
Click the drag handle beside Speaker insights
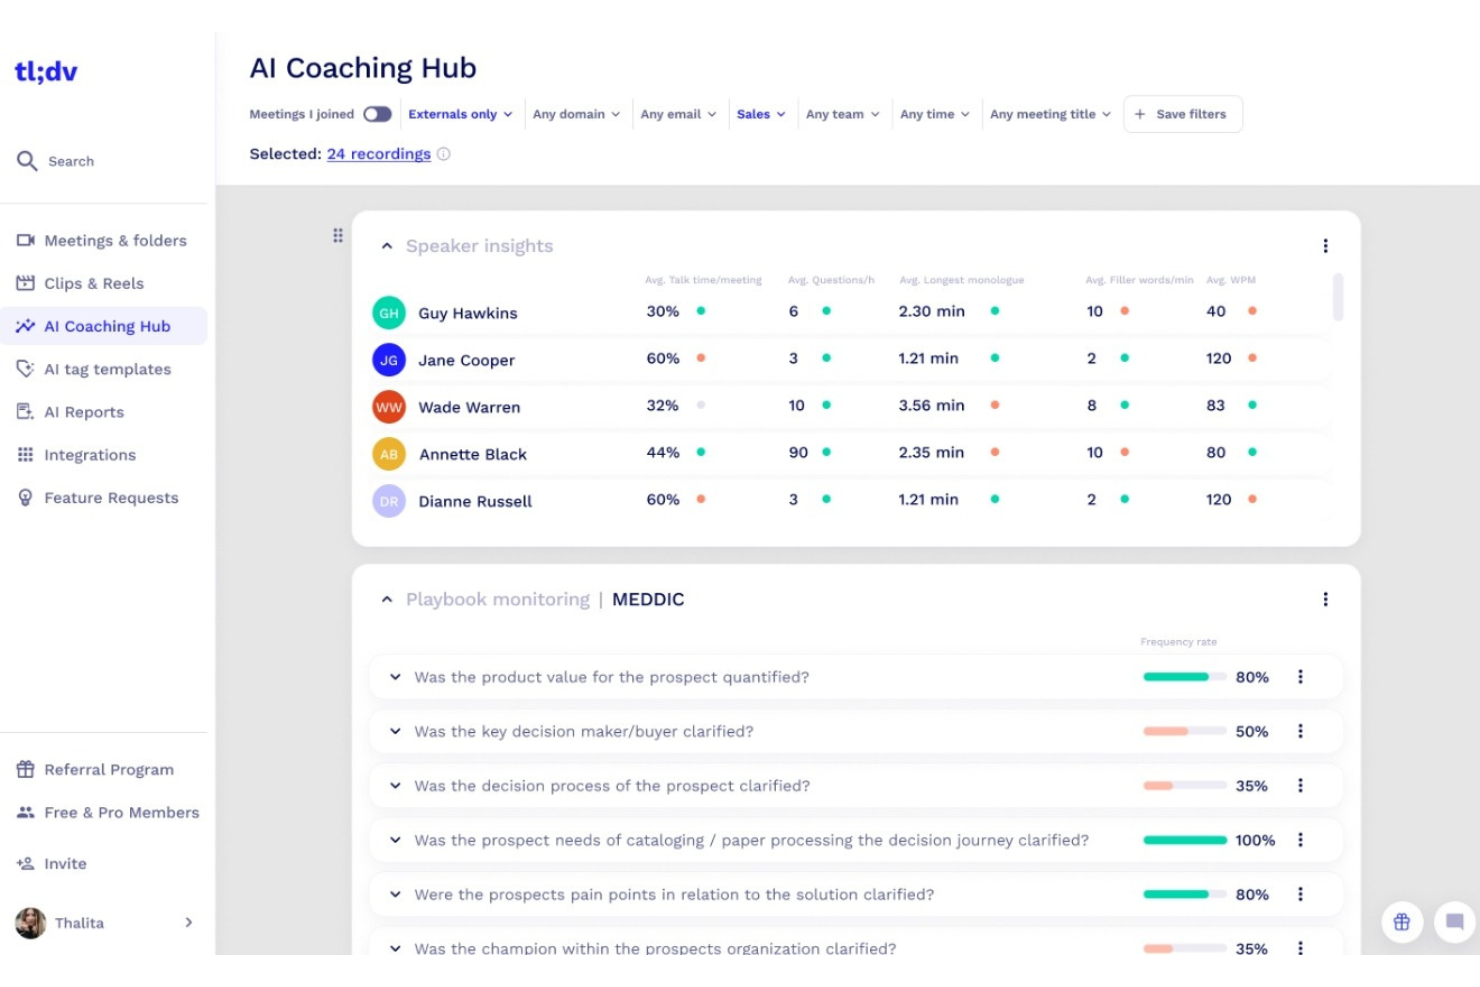click(x=338, y=236)
